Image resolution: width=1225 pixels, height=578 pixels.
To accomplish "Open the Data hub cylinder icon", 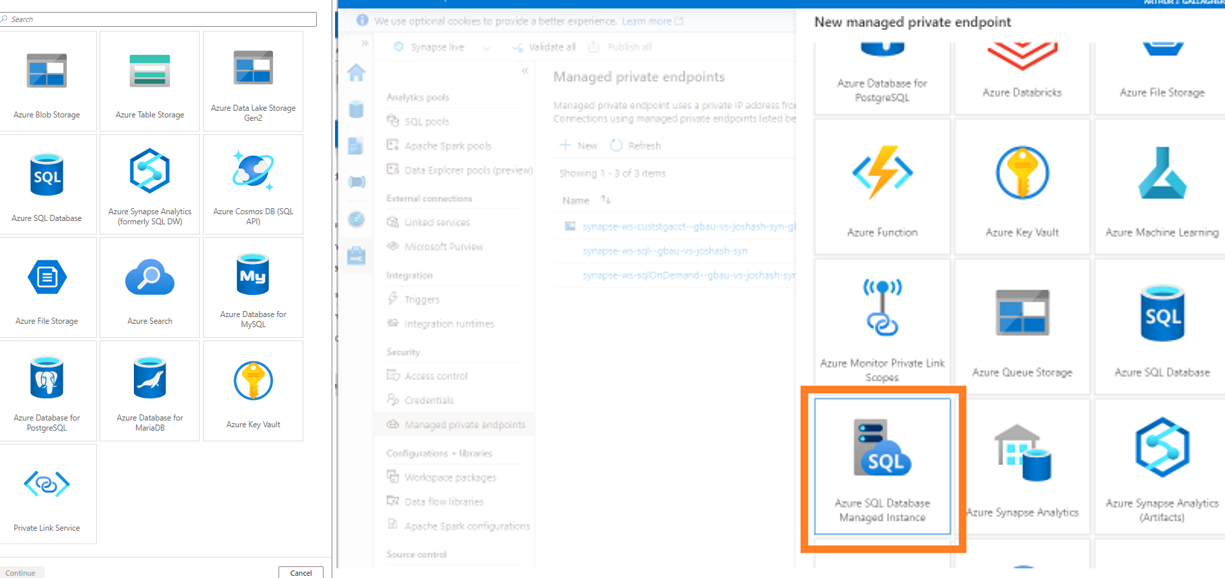I will click(x=357, y=109).
